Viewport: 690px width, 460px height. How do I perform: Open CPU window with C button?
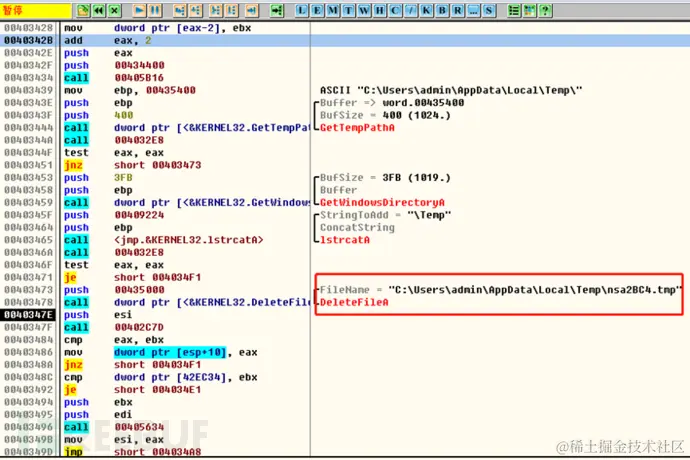[x=395, y=10]
